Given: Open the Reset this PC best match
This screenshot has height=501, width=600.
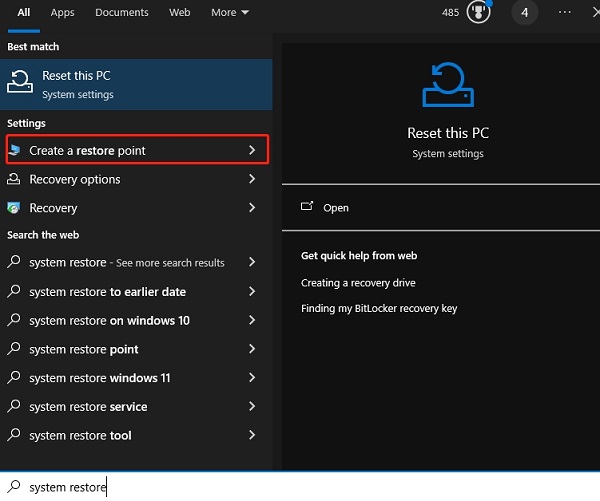Looking at the screenshot, I should coord(136,84).
